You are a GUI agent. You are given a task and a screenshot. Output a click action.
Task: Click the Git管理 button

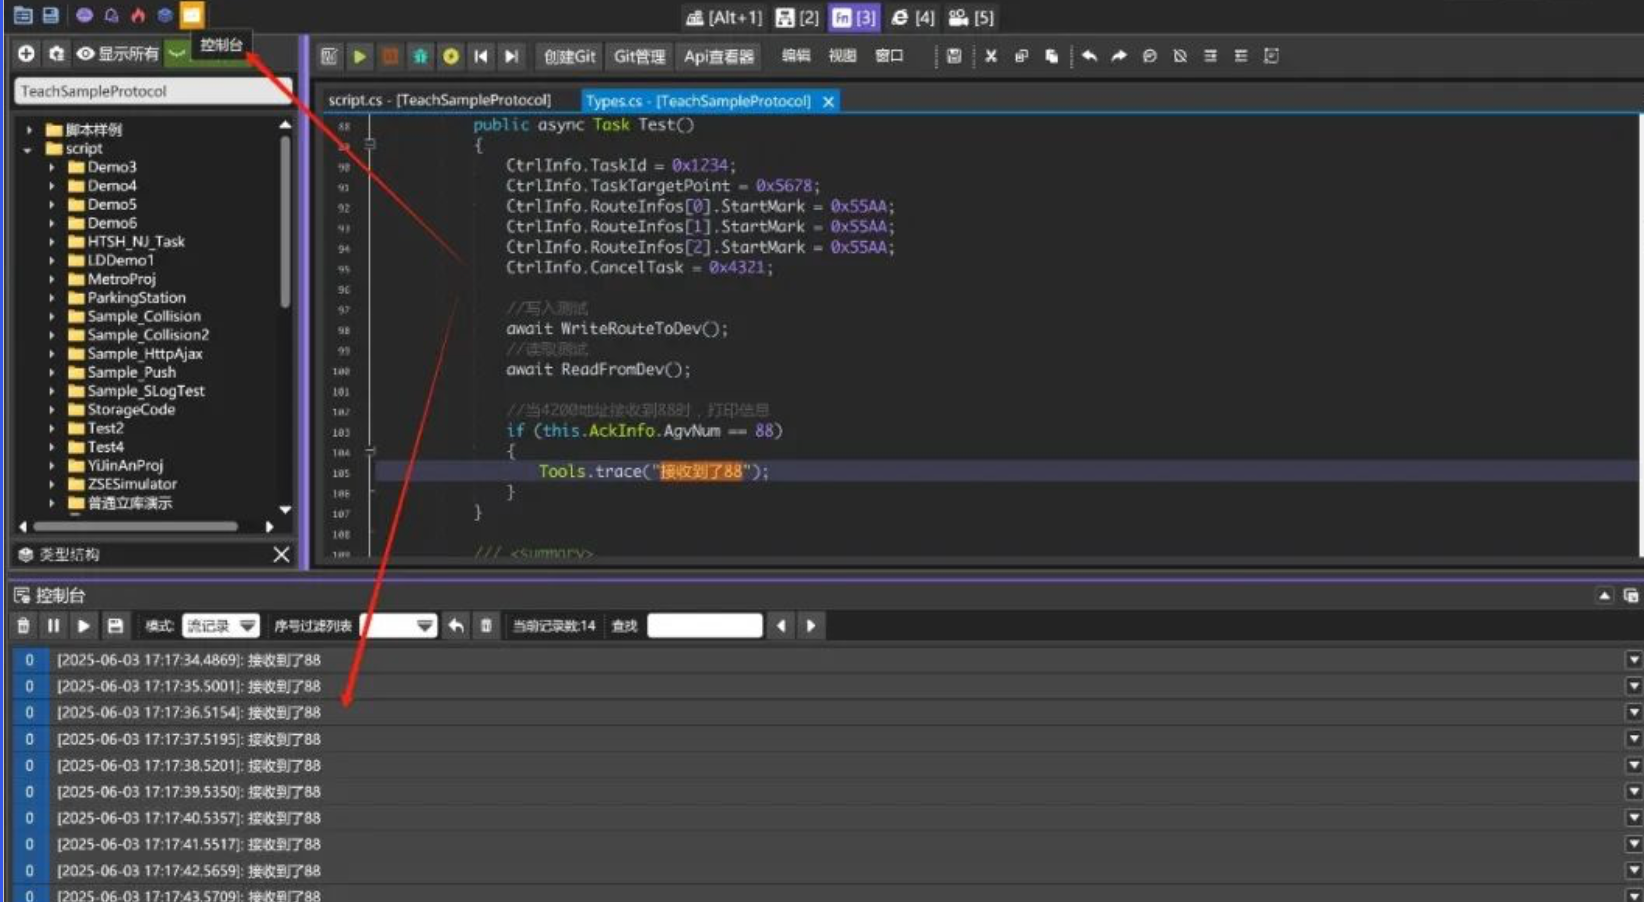[640, 57]
